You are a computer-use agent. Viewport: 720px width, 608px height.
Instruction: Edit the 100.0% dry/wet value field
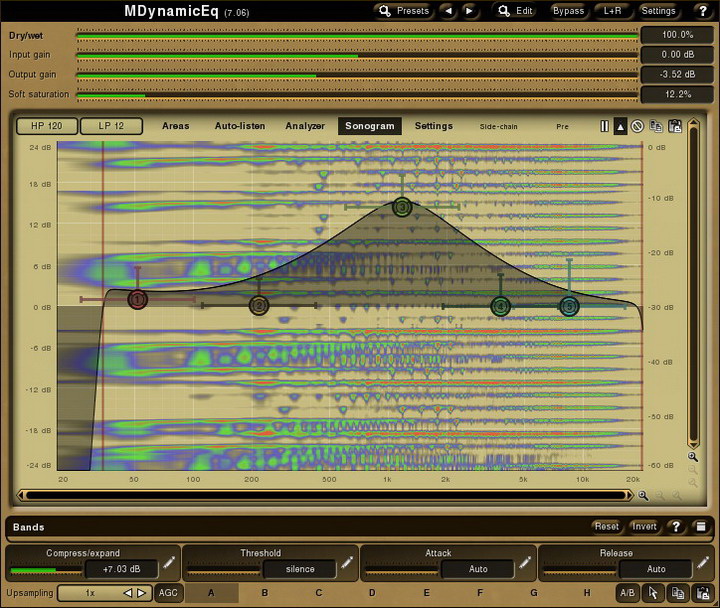pos(678,35)
